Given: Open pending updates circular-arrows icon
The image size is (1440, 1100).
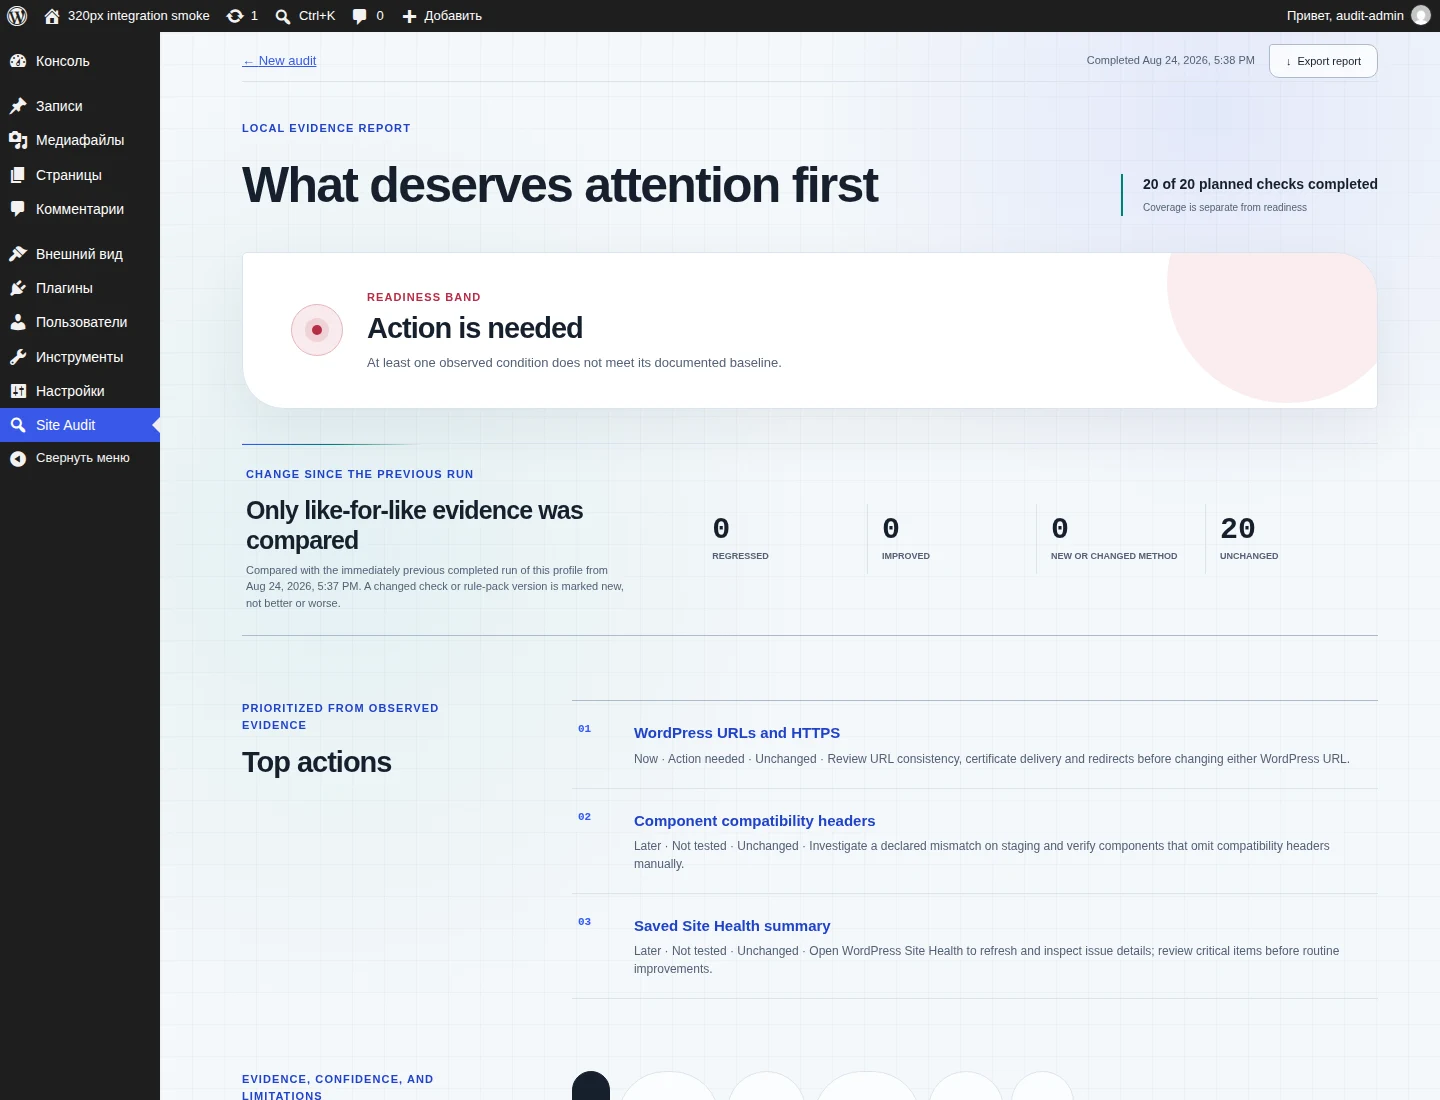Looking at the screenshot, I should [x=235, y=16].
